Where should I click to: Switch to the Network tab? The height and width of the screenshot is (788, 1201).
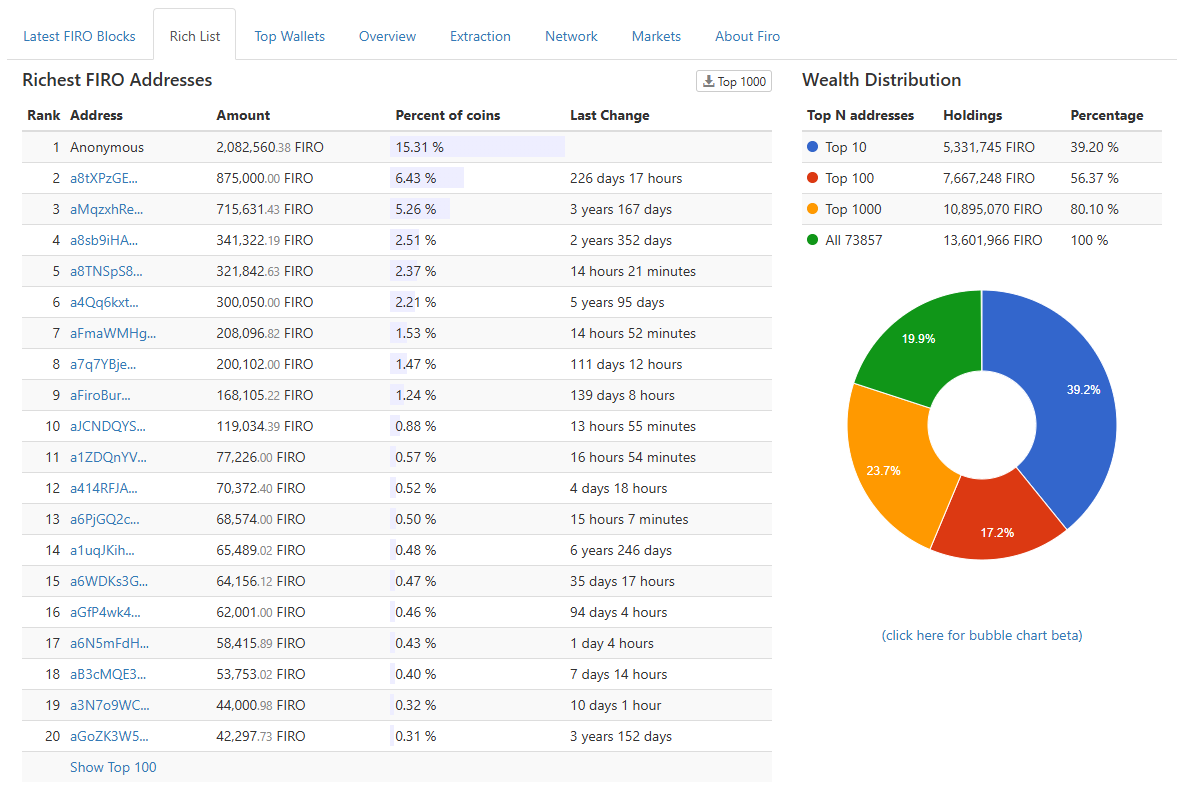pyautogui.click(x=571, y=36)
